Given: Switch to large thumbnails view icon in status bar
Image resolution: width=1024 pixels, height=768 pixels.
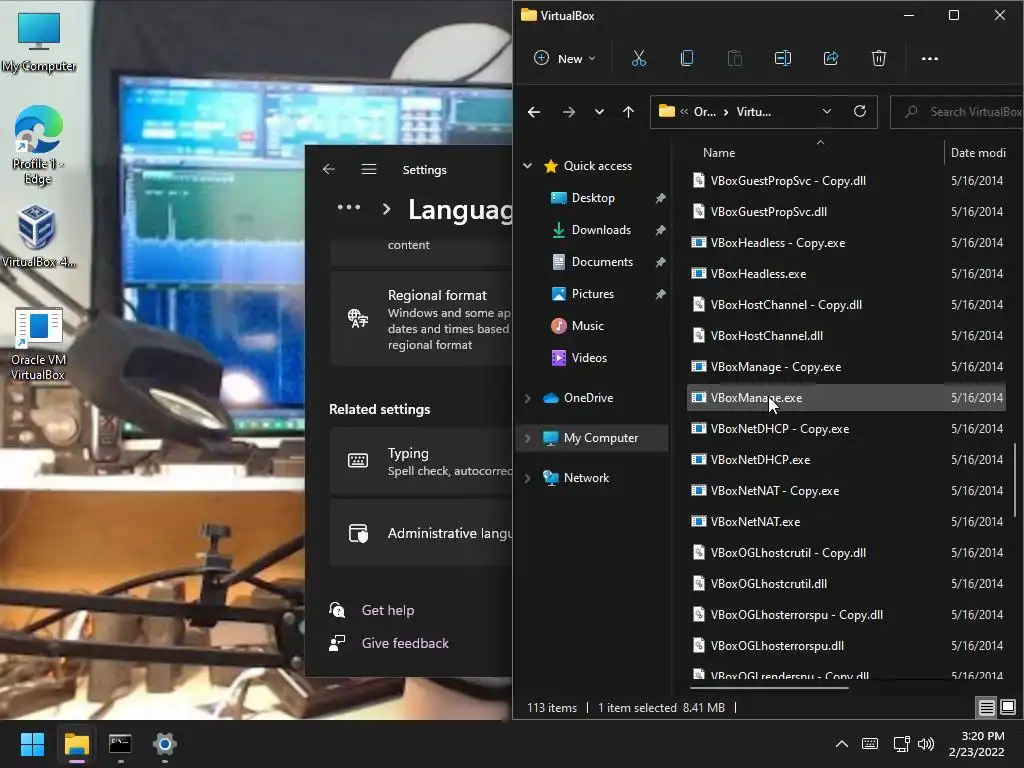Looking at the screenshot, I should [x=1008, y=707].
